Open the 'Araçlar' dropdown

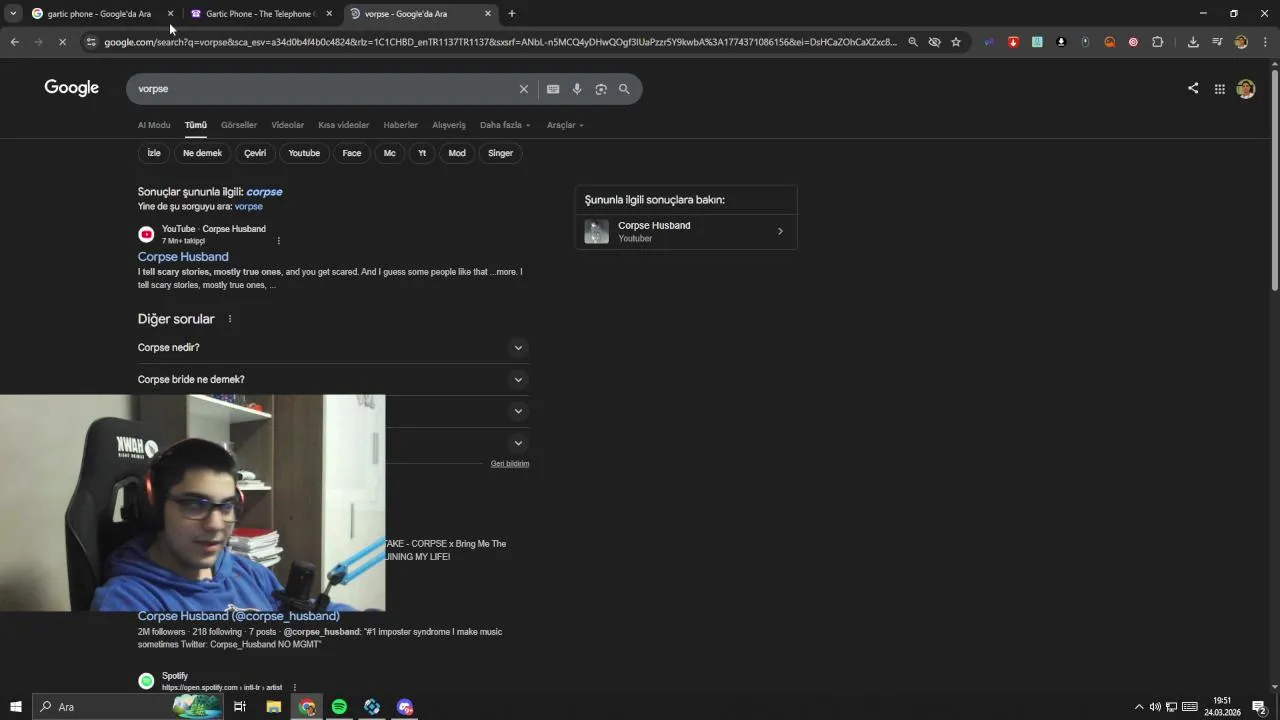(x=565, y=125)
